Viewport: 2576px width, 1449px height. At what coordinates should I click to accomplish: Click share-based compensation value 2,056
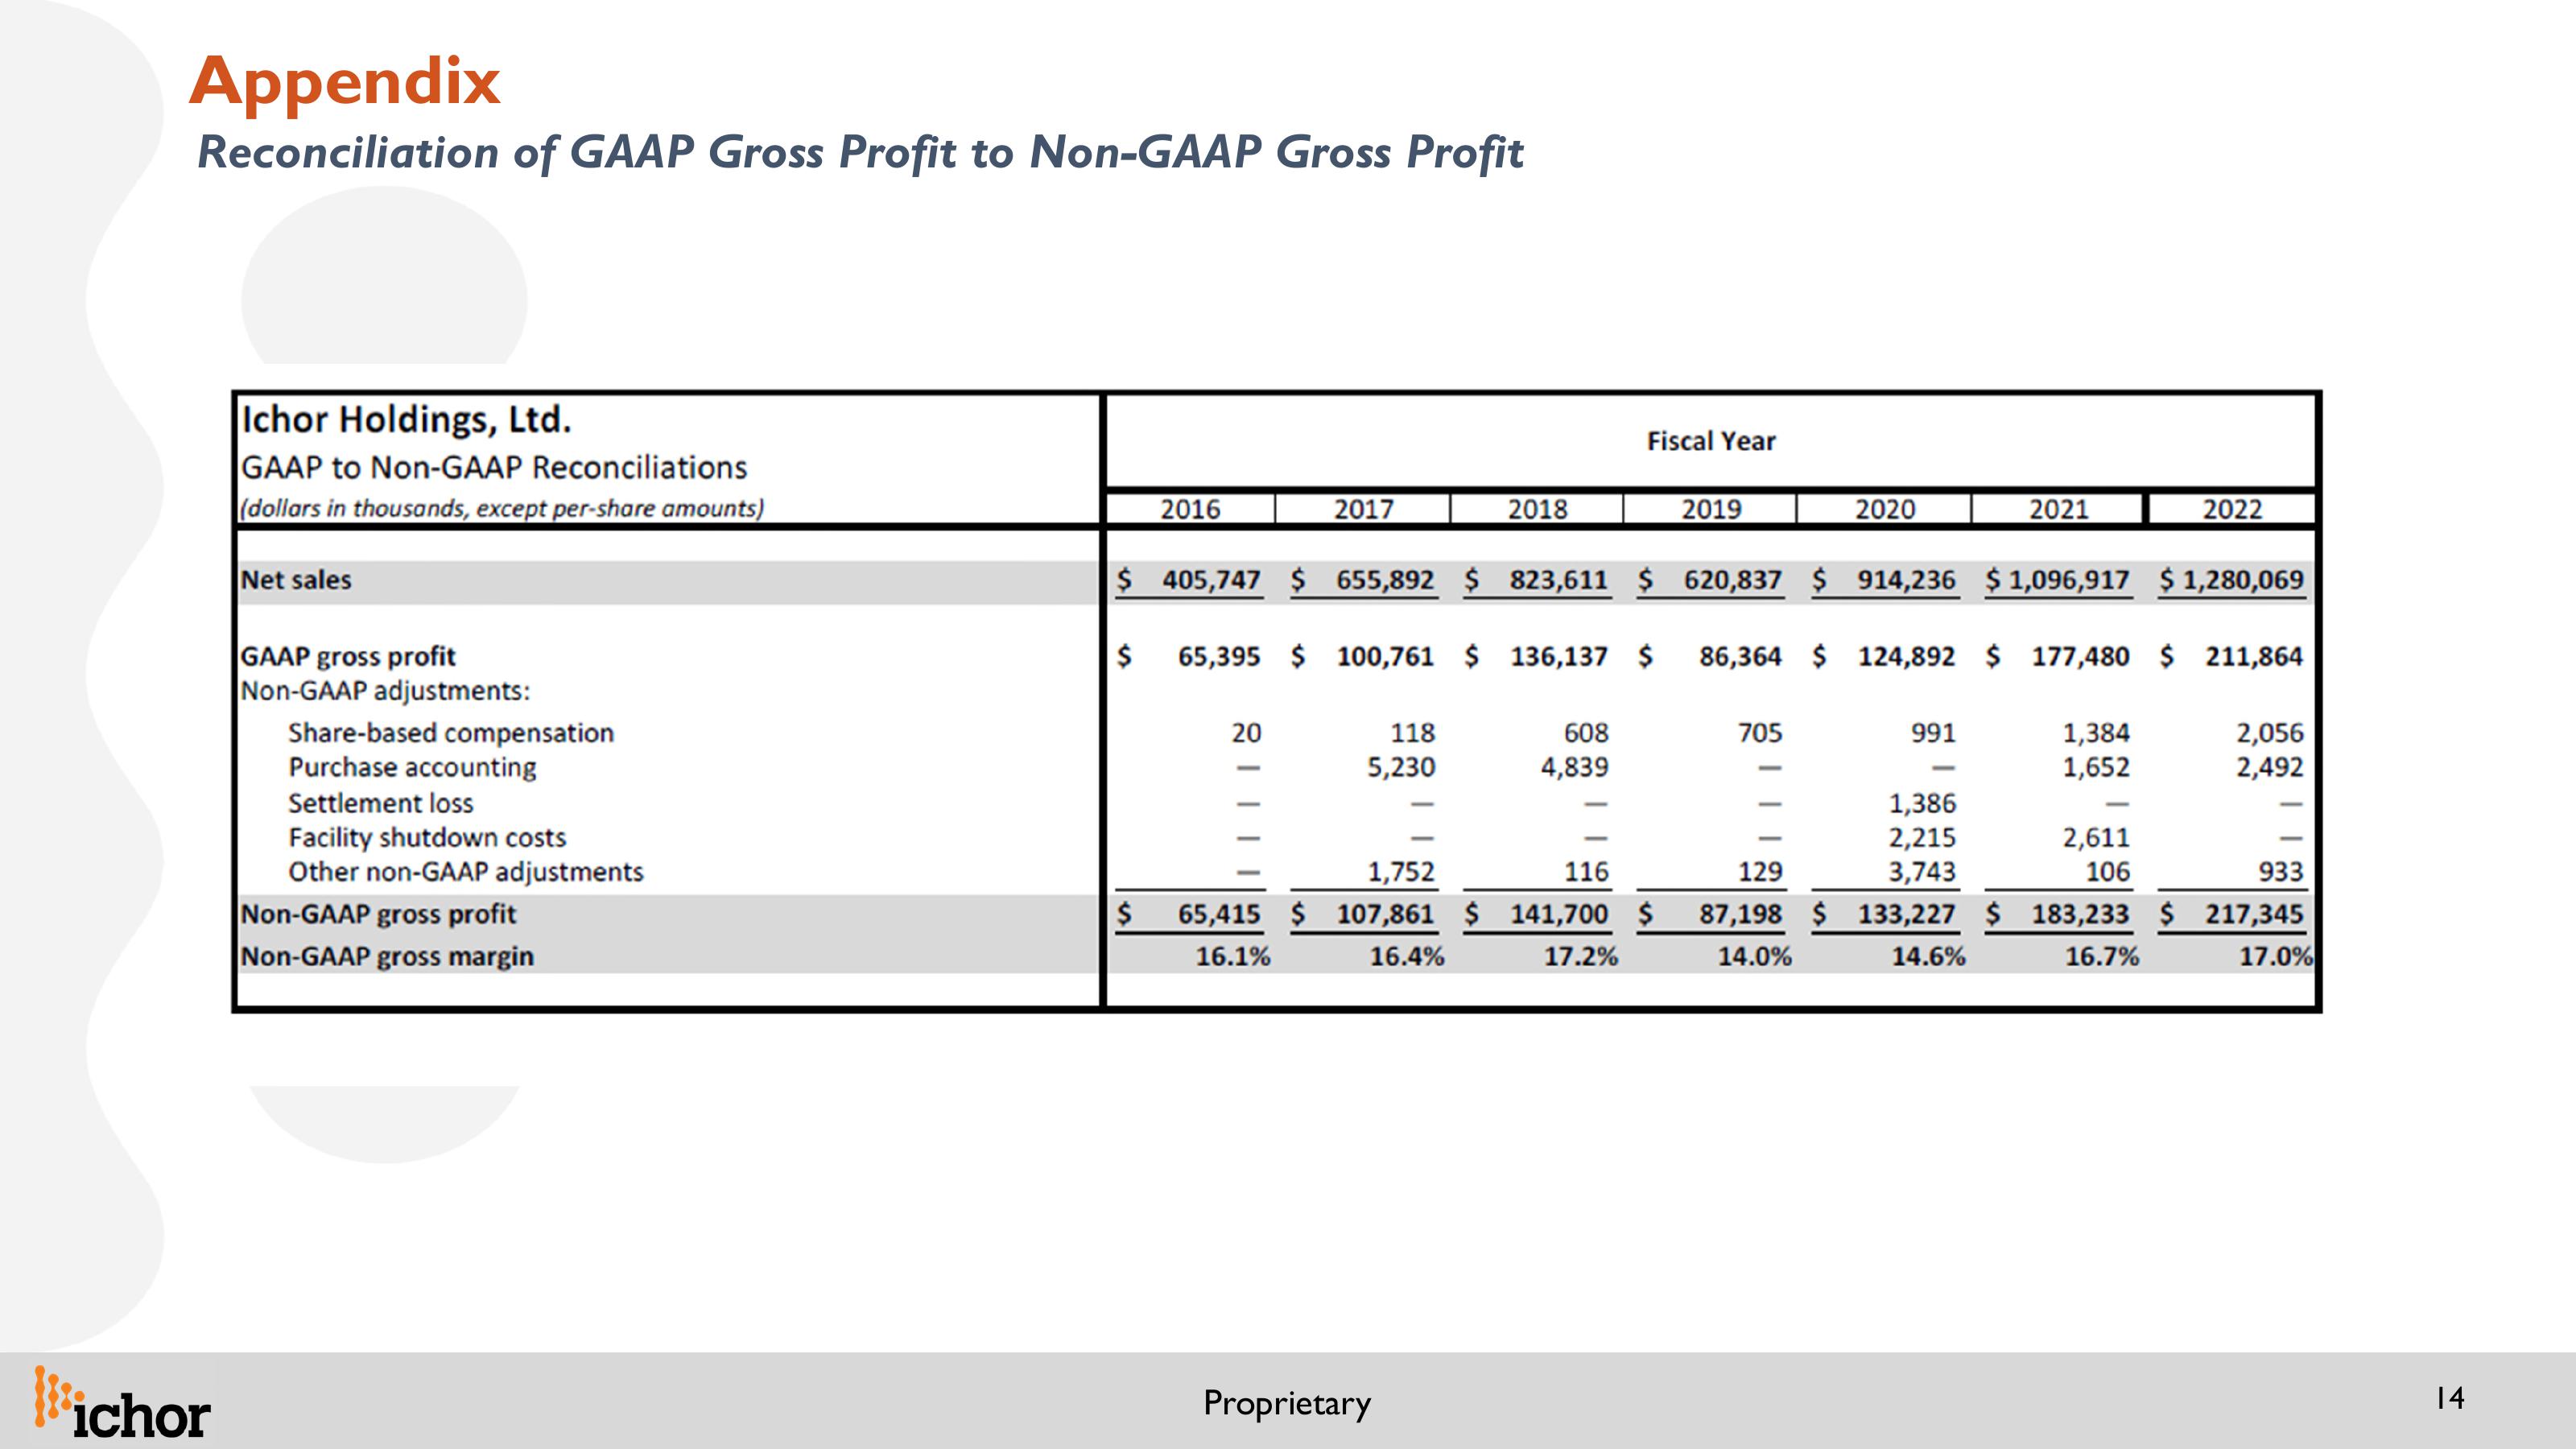tap(2270, 733)
